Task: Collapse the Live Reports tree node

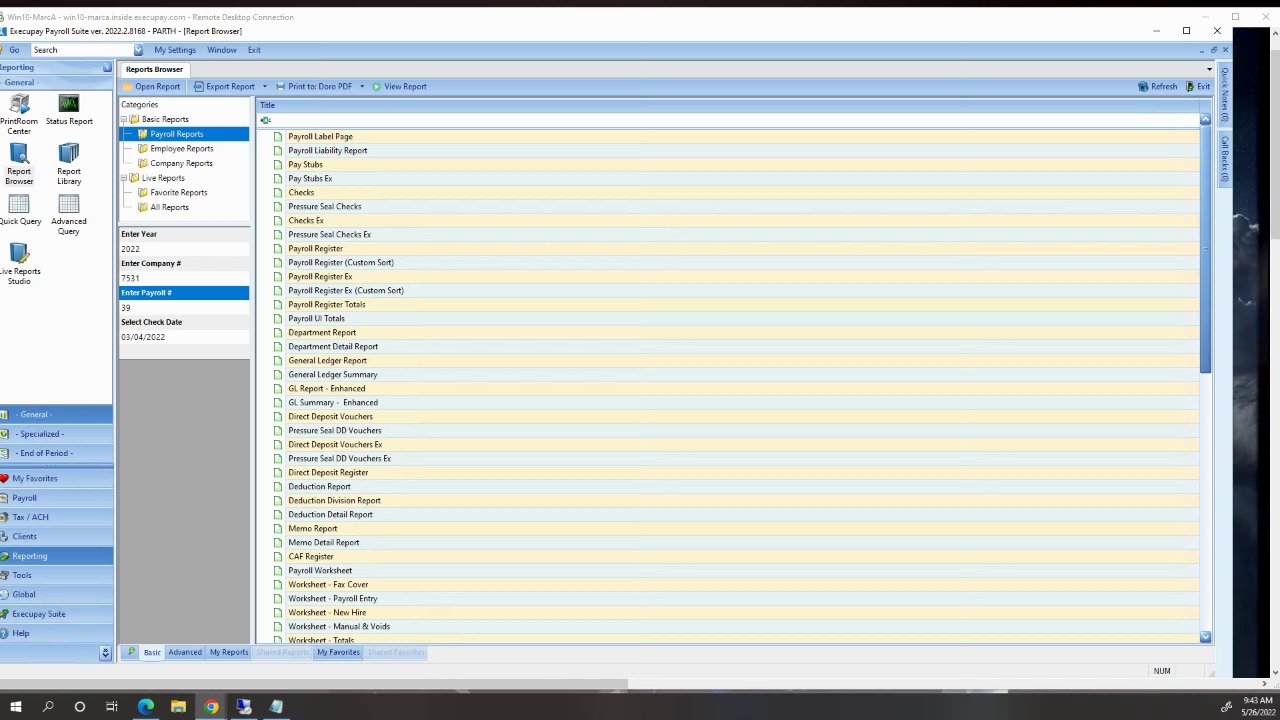Action: [123, 179]
